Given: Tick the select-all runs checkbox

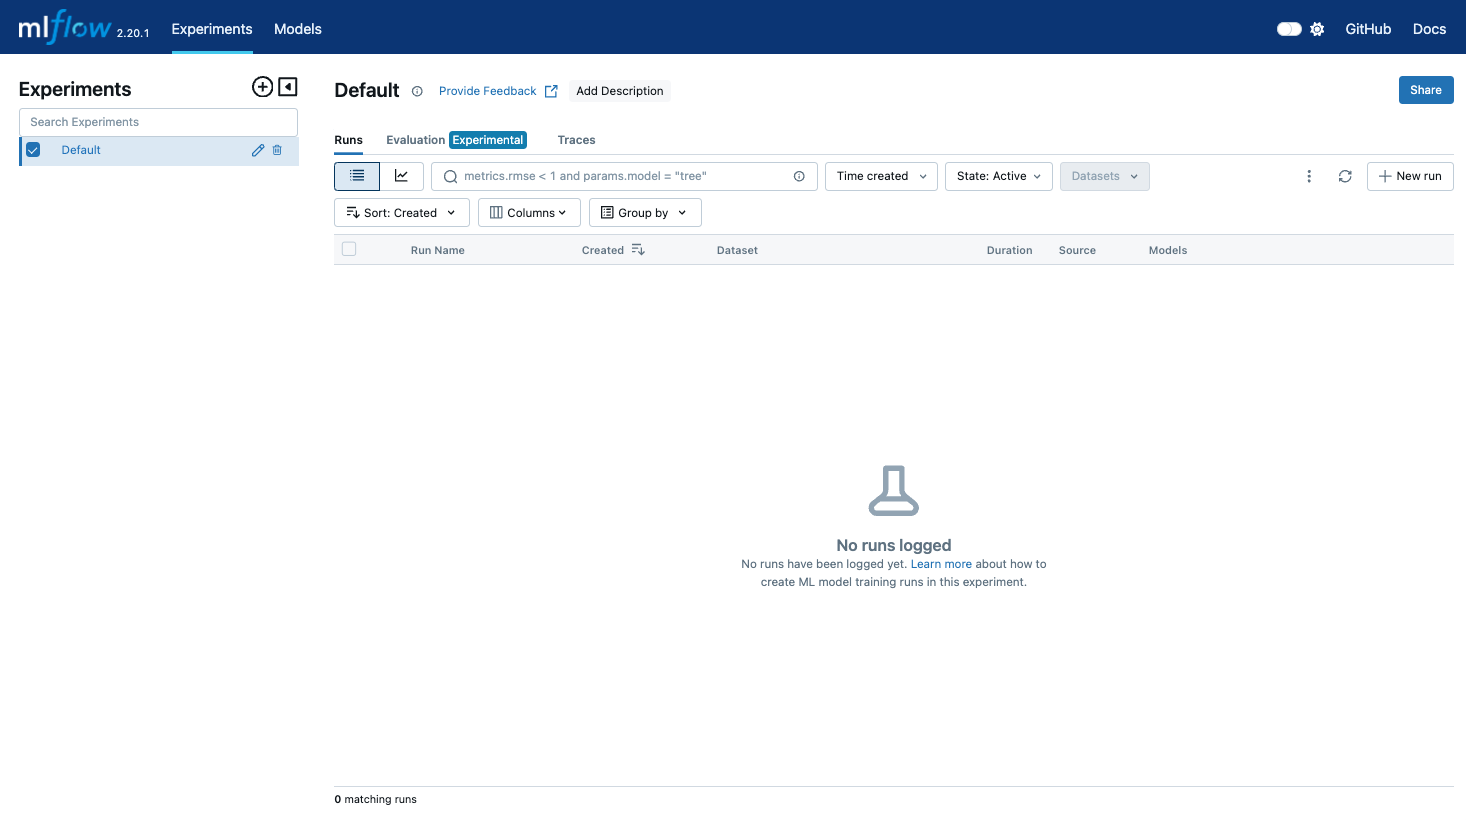Looking at the screenshot, I should 349,249.
